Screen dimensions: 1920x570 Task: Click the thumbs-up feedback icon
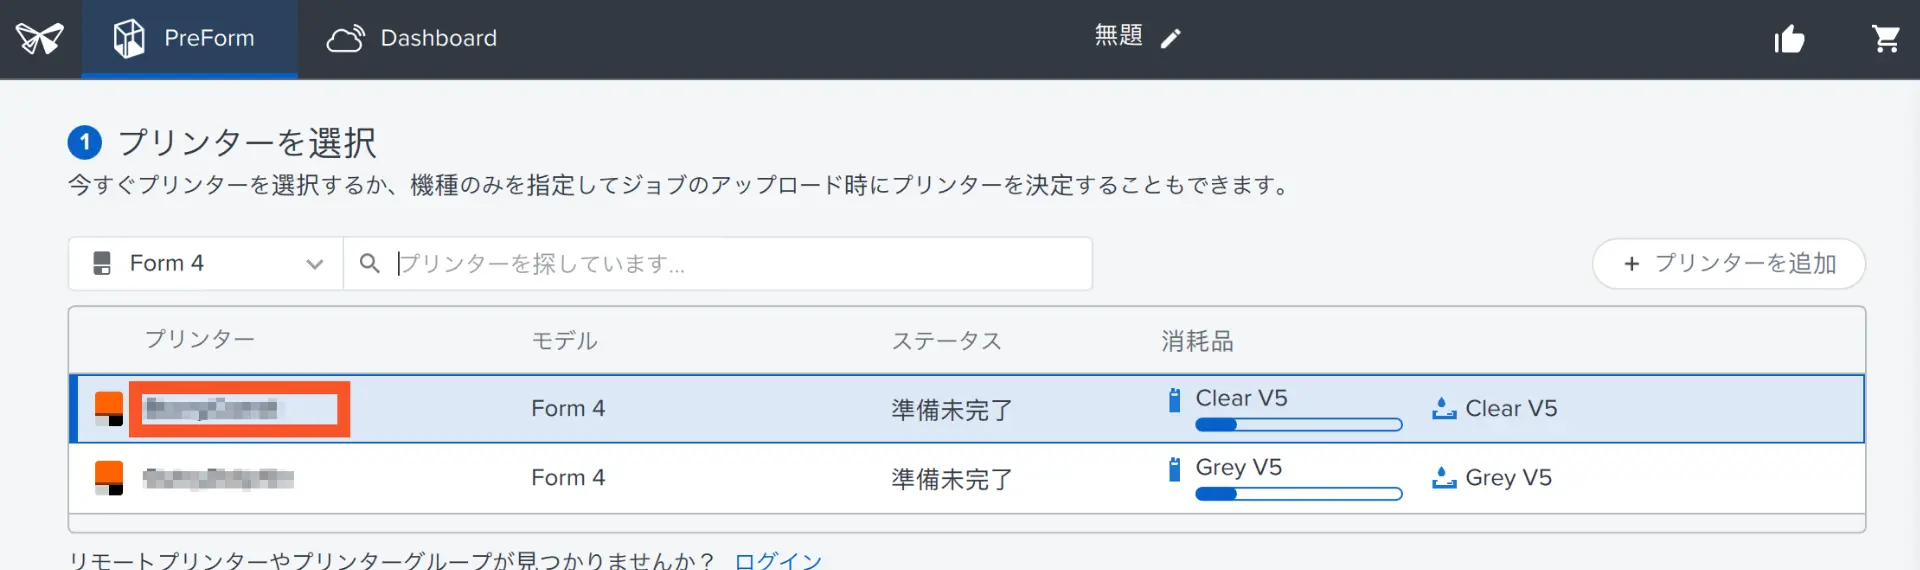point(1789,39)
